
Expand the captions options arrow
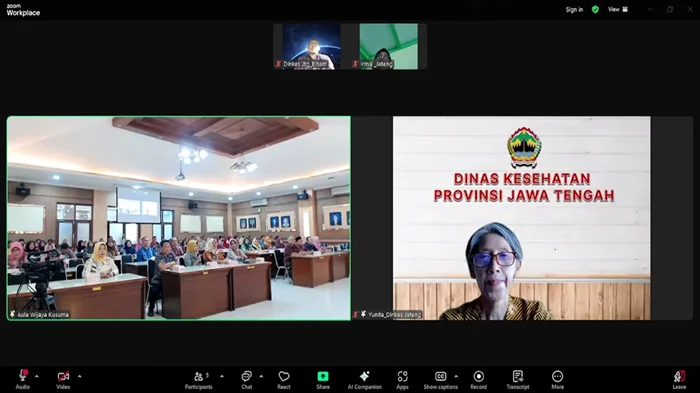(x=456, y=376)
